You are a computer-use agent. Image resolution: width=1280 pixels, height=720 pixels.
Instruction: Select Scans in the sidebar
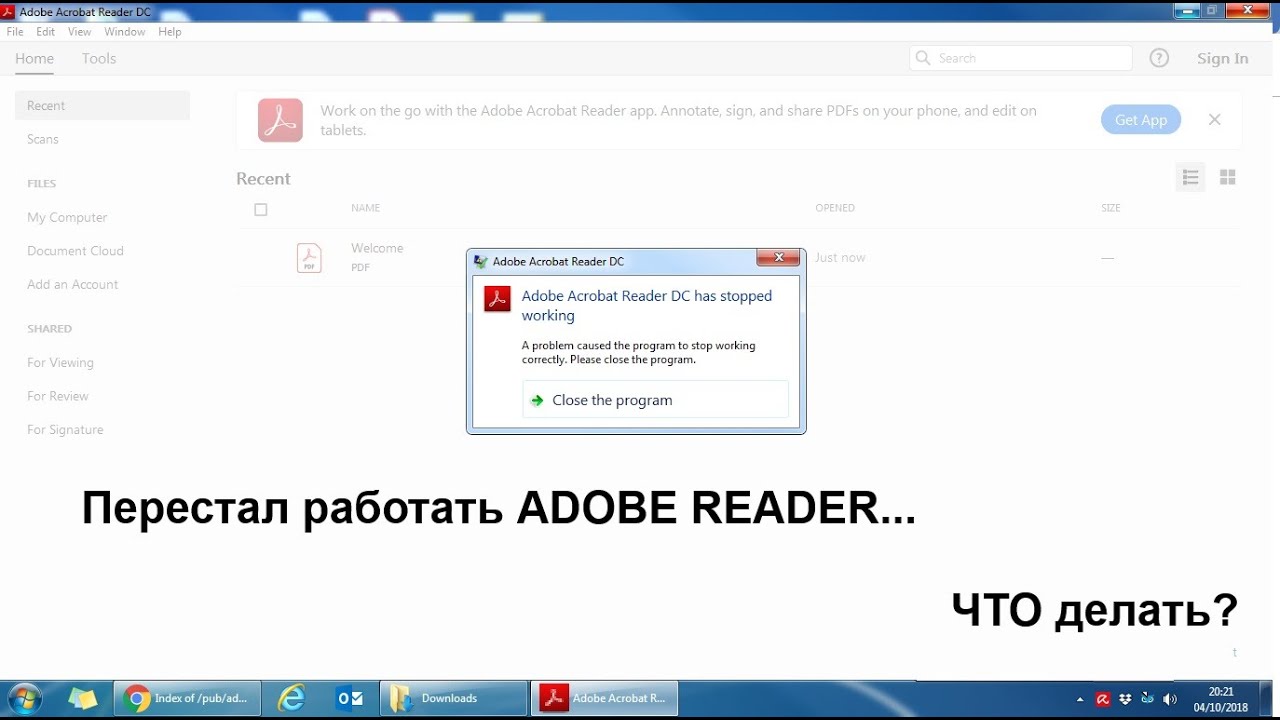click(x=43, y=139)
